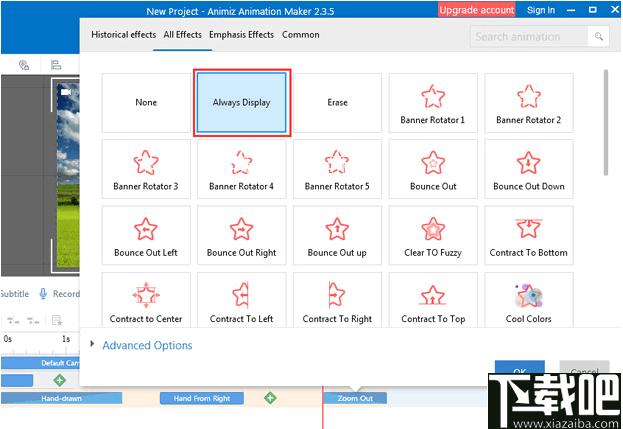The image size is (623, 429).
Task: Select the Cool Colors effect
Action: pos(528,301)
